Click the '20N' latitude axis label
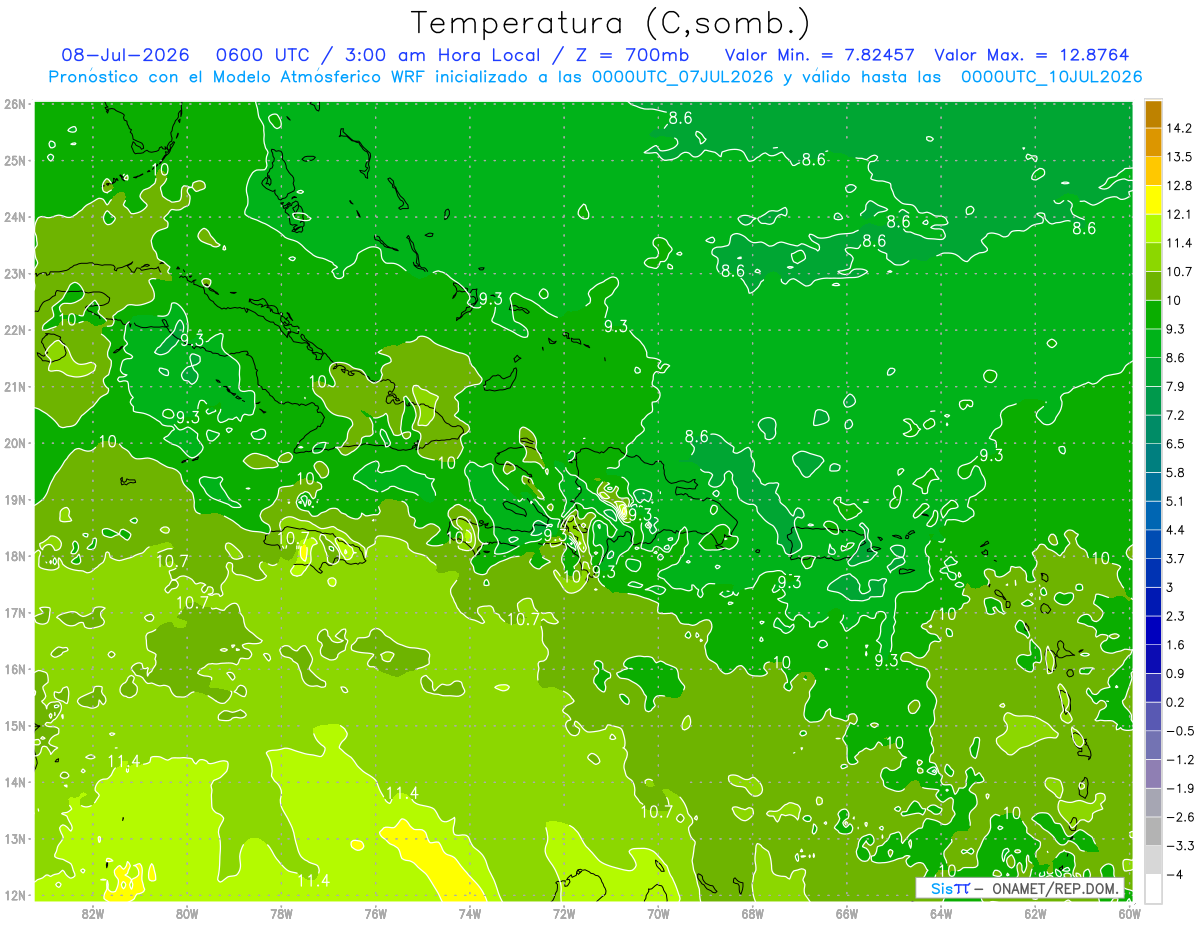This screenshot has height=927, width=1200. 14,443
